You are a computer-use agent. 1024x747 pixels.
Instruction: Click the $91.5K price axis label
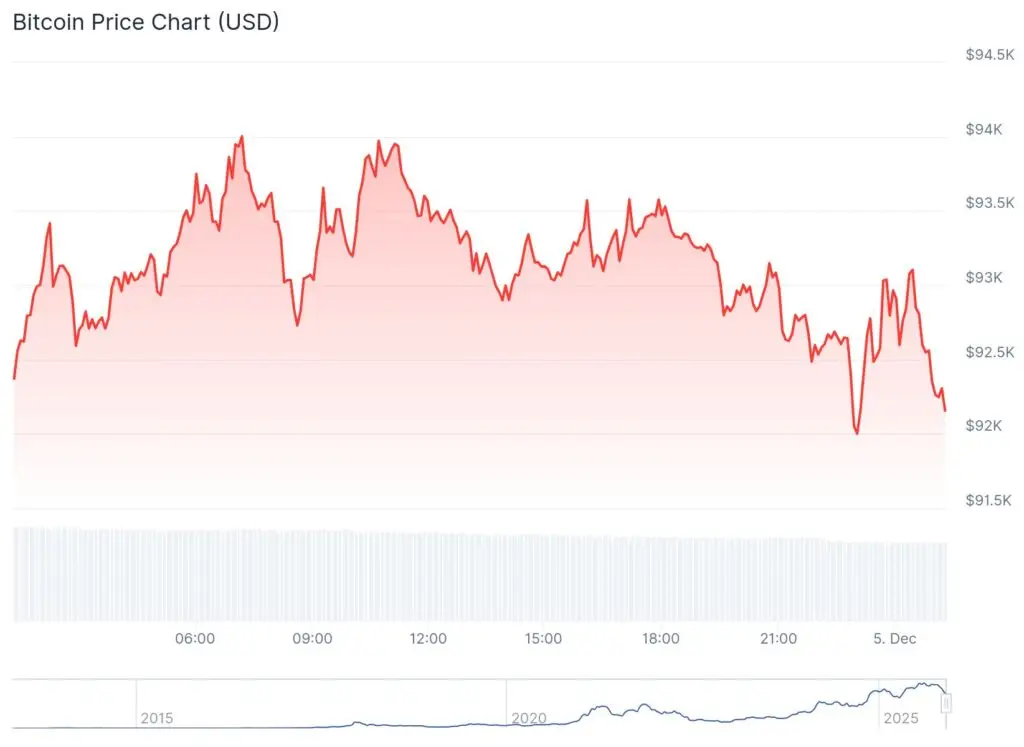988,500
